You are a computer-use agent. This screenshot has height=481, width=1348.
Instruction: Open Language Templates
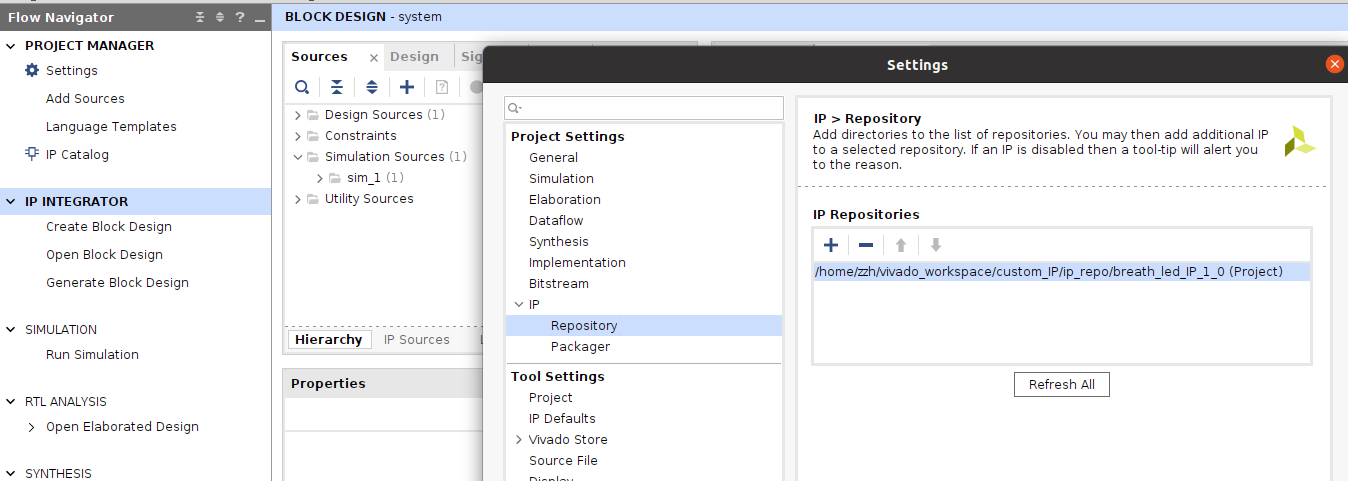coord(111,127)
